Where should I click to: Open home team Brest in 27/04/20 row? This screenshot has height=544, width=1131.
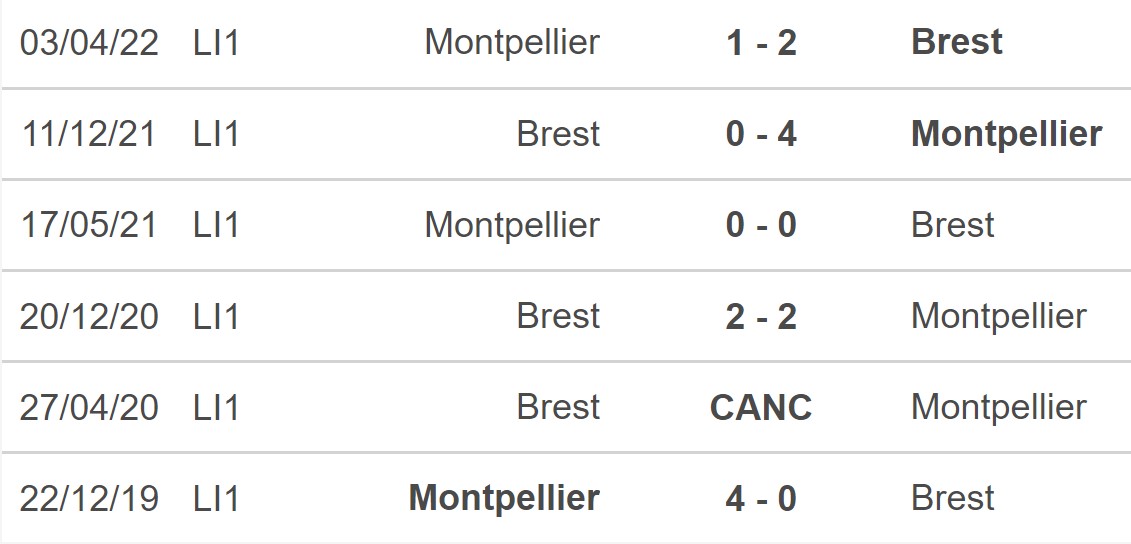558,407
